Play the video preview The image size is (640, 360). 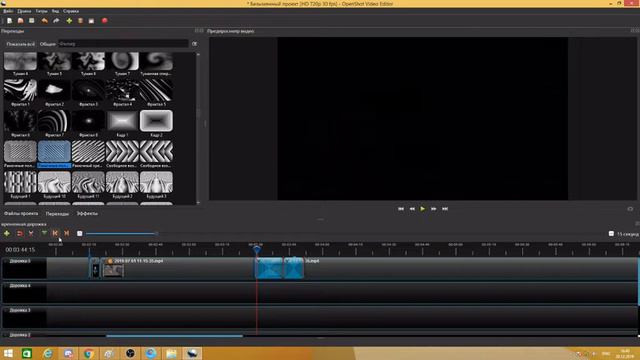[x=422, y=209]
